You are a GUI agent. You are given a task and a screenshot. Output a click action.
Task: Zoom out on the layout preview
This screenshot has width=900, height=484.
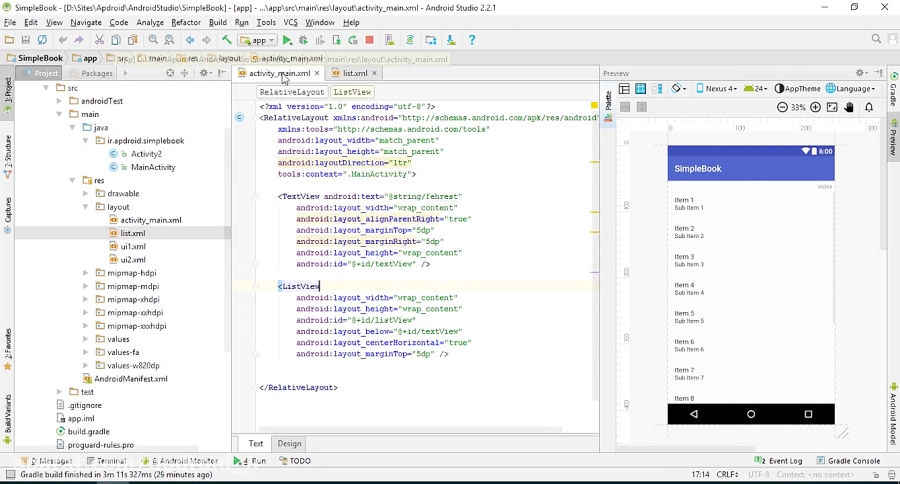click(x=782, y=107)
